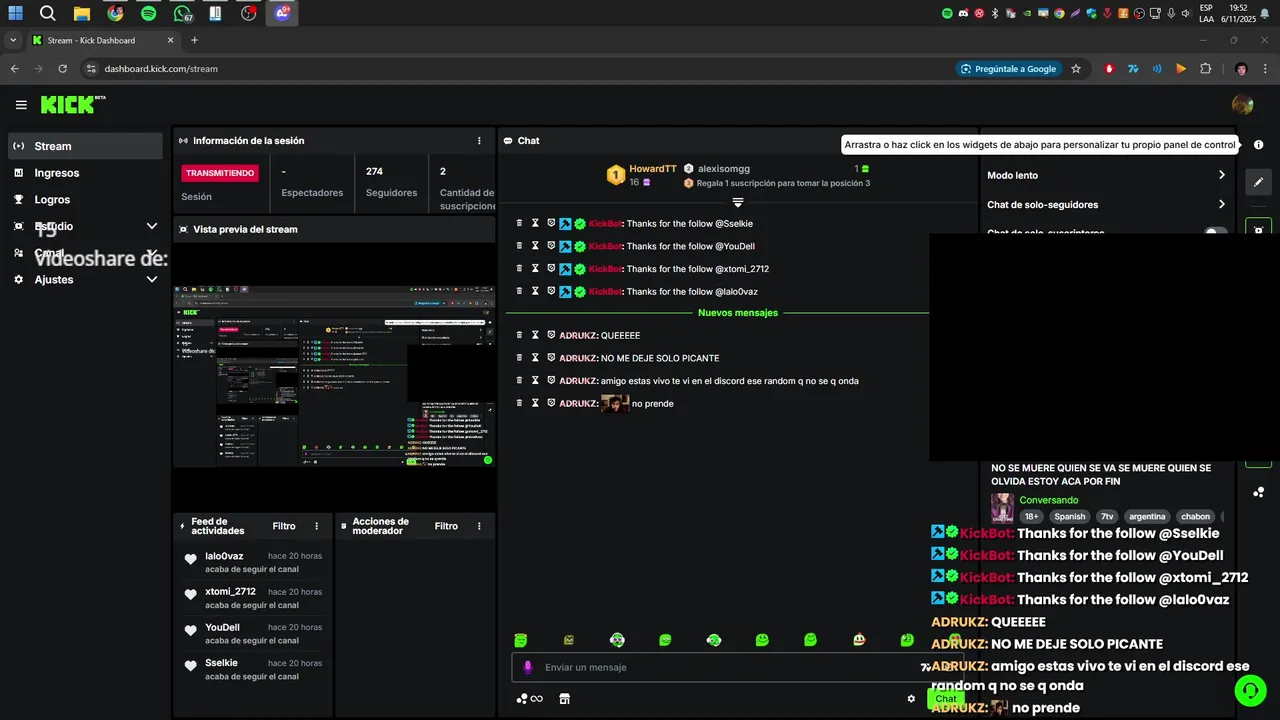The width and height of the screenshot is (1280, 720).
Task: Click the share nodes icon on right rail
Action: tap(1258, 492)
